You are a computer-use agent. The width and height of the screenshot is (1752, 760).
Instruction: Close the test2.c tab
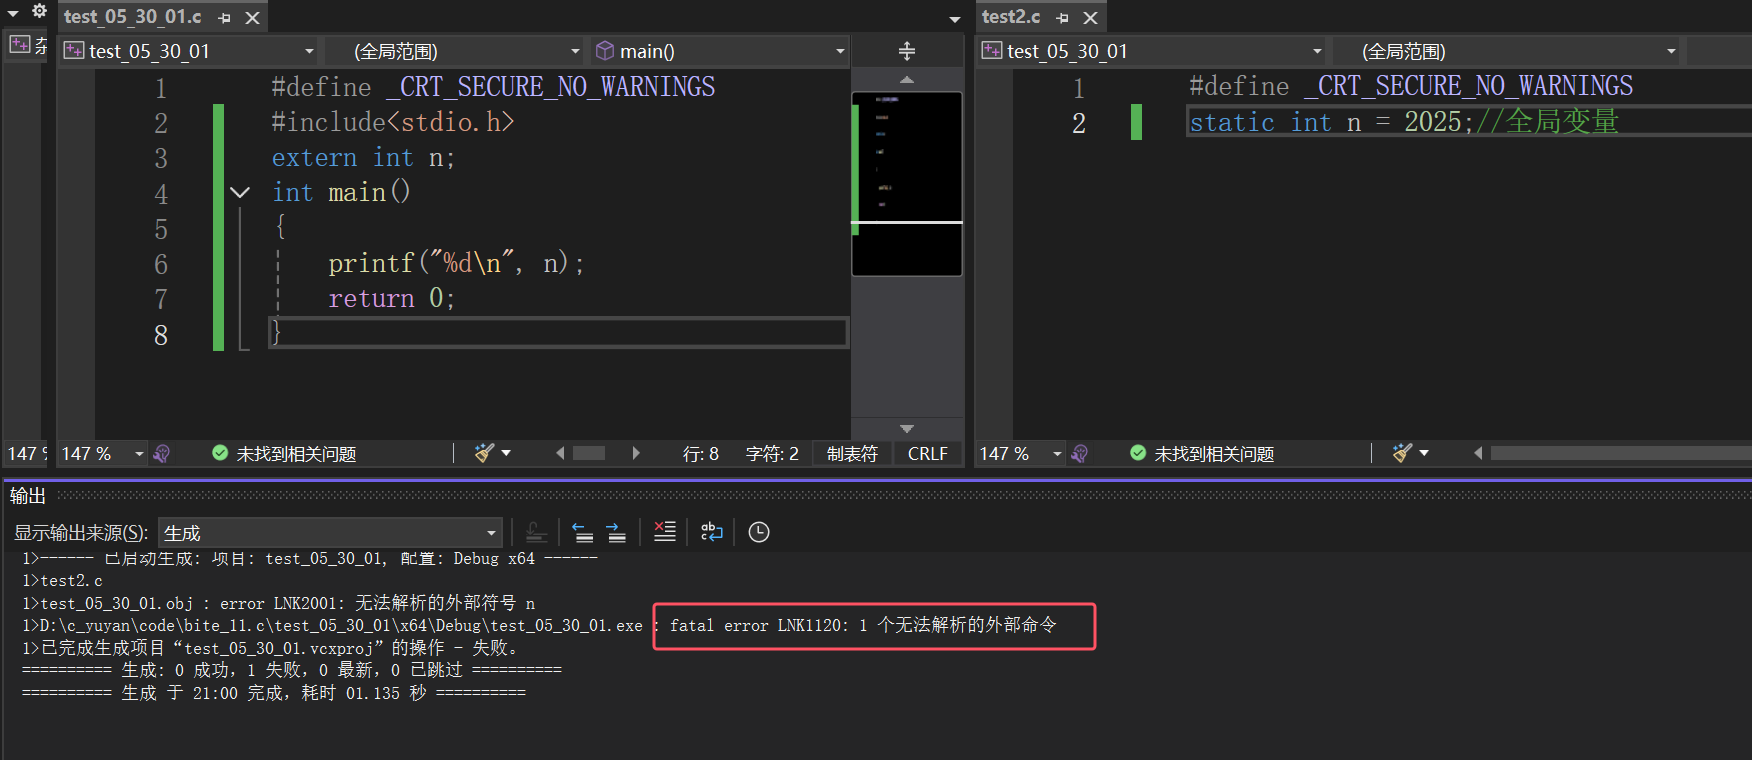pos(1091,18)
